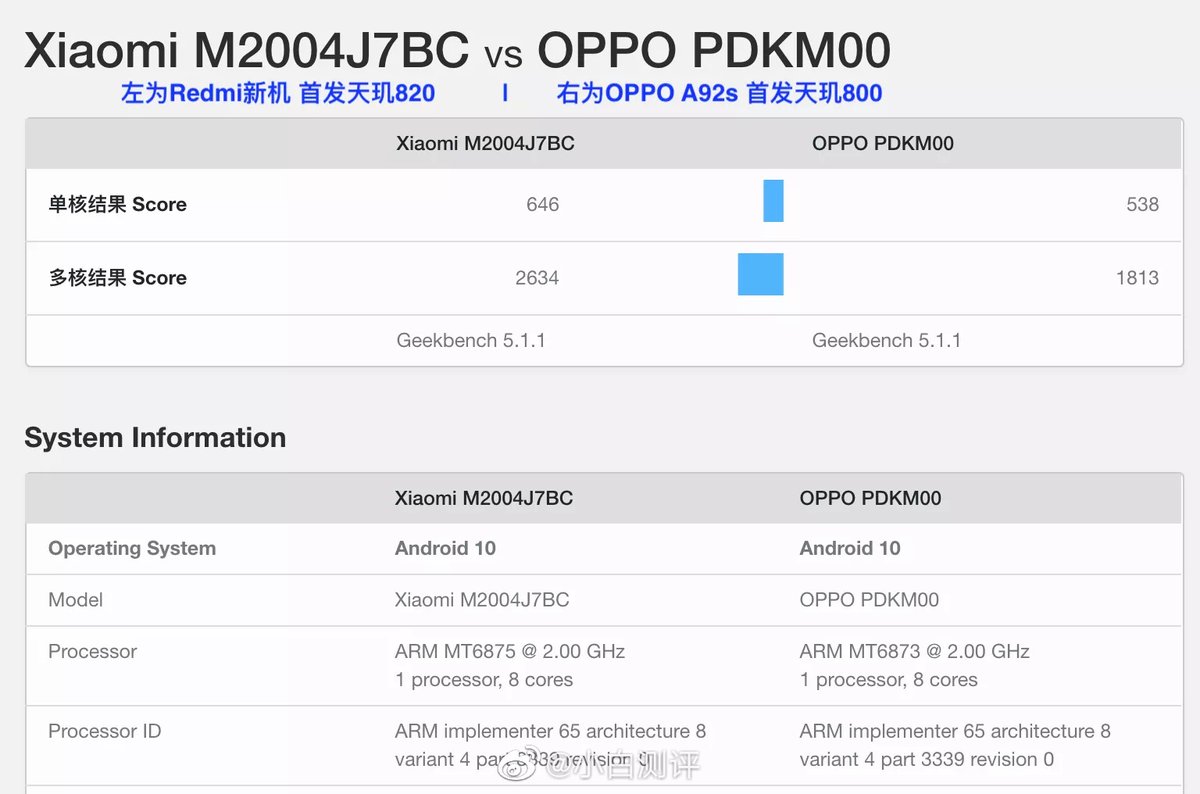Click the 'Operating System' row label
The height and width of the screenshot is (794, 1200).
[x=132, y=549]
